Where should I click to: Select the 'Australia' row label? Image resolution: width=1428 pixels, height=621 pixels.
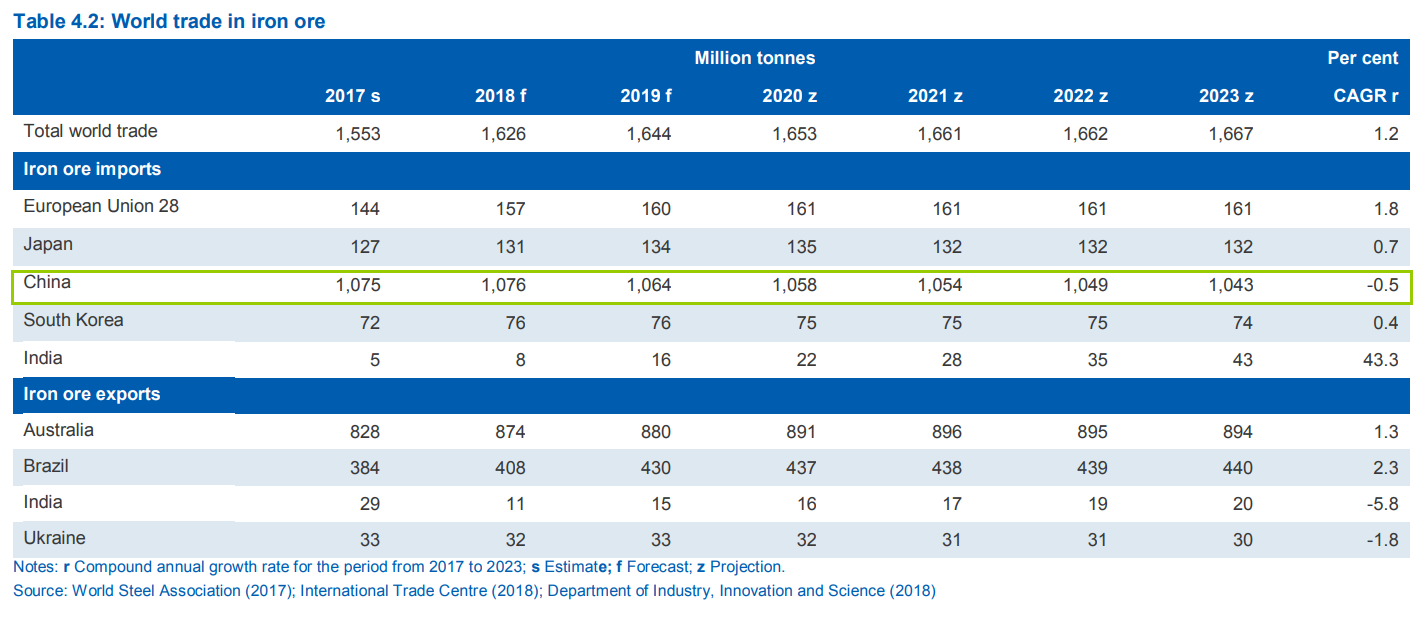[58, 430]
